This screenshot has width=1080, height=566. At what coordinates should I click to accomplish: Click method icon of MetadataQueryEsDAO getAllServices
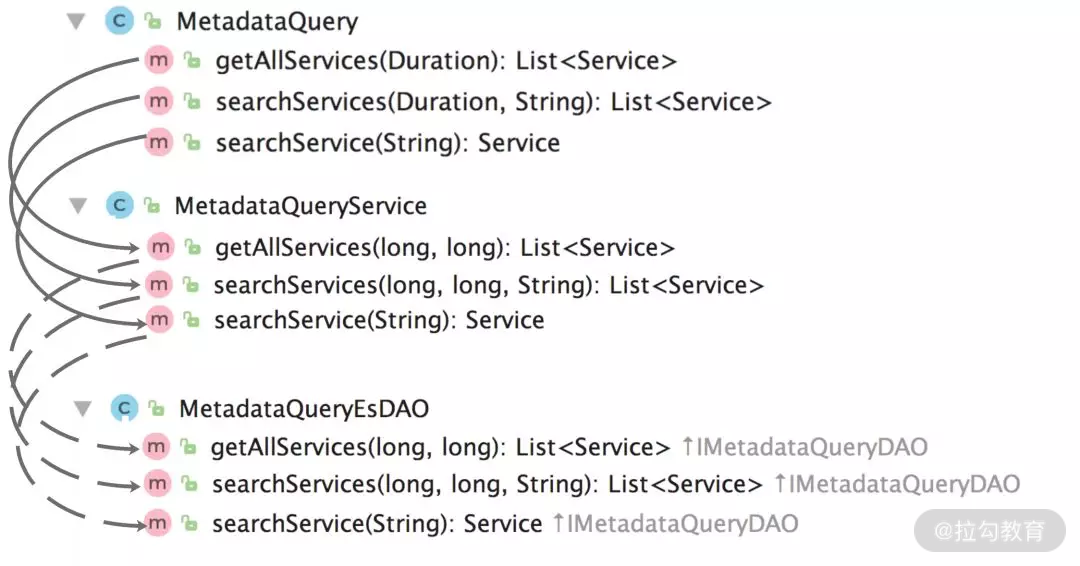pyautogui.click(x=156, y=446)
